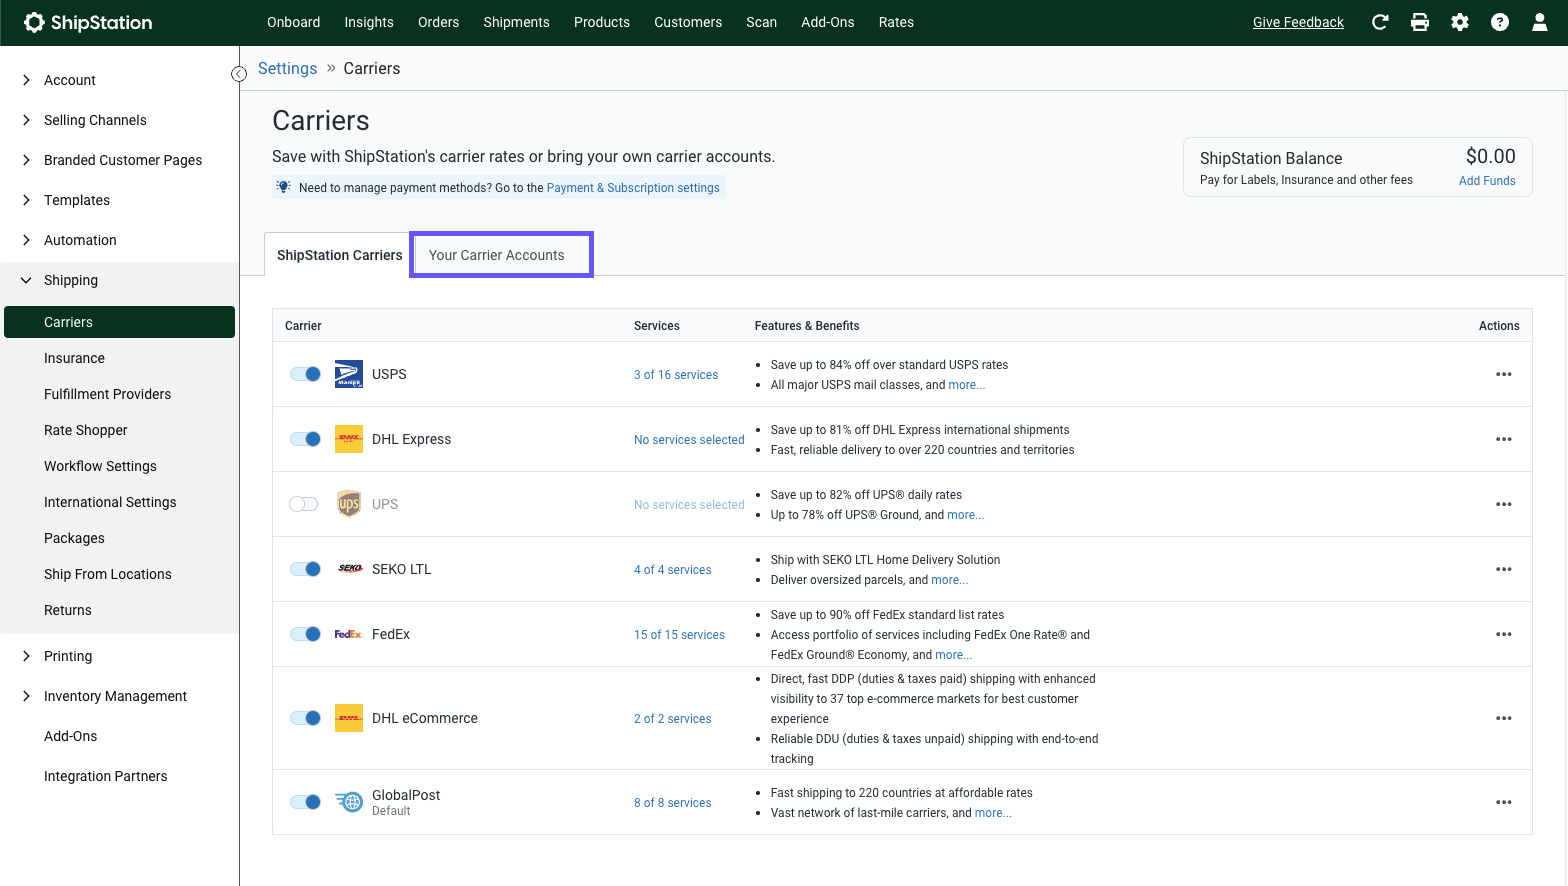This screenshot has width=1568, height=886.
Task: Switch to Your Carrier Accounts tab
Action: tap(497, 255)
